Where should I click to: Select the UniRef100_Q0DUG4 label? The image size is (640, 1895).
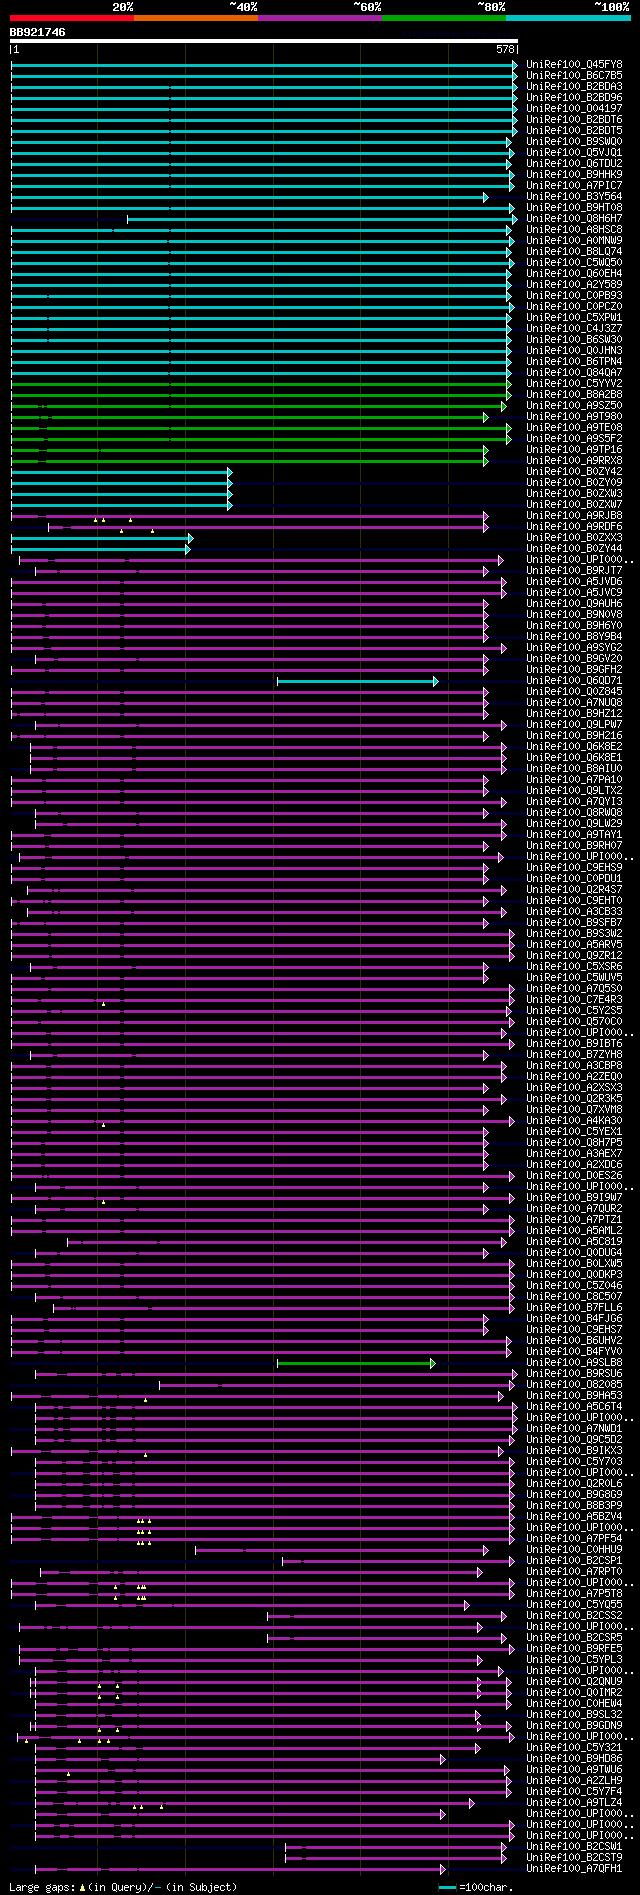click(x=574, y=1252)
